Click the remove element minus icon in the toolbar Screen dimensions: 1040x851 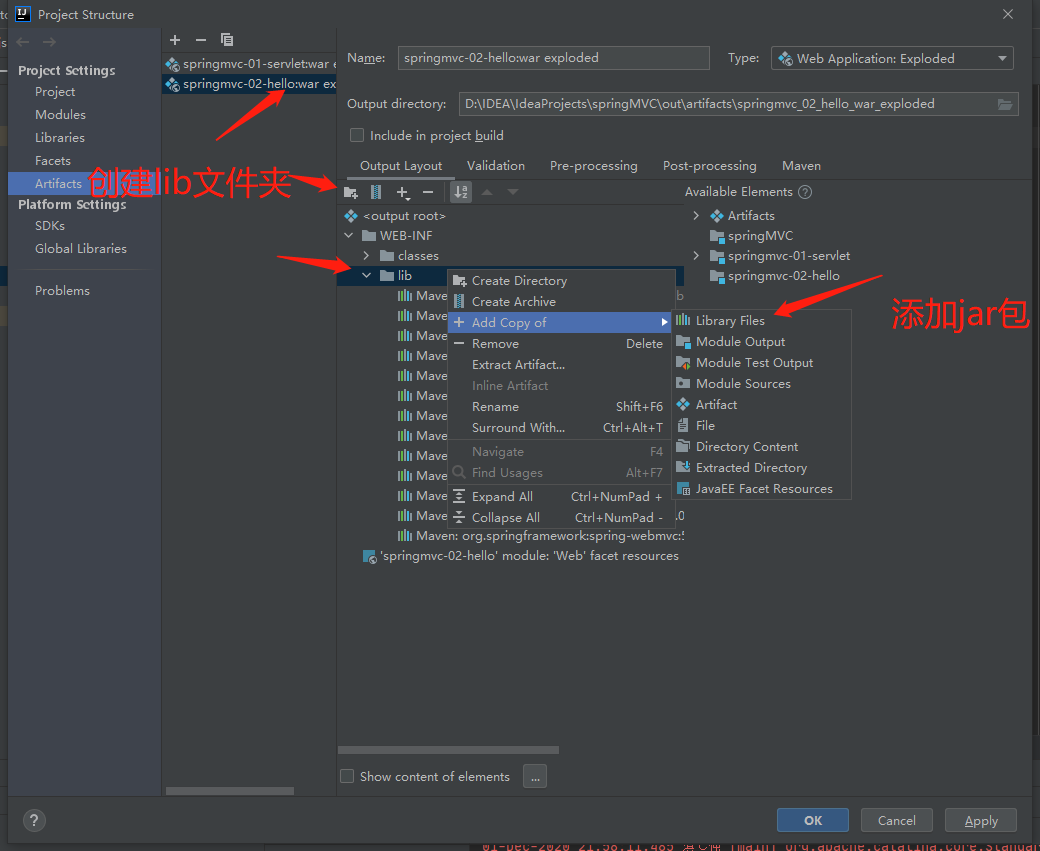(428, 192)
